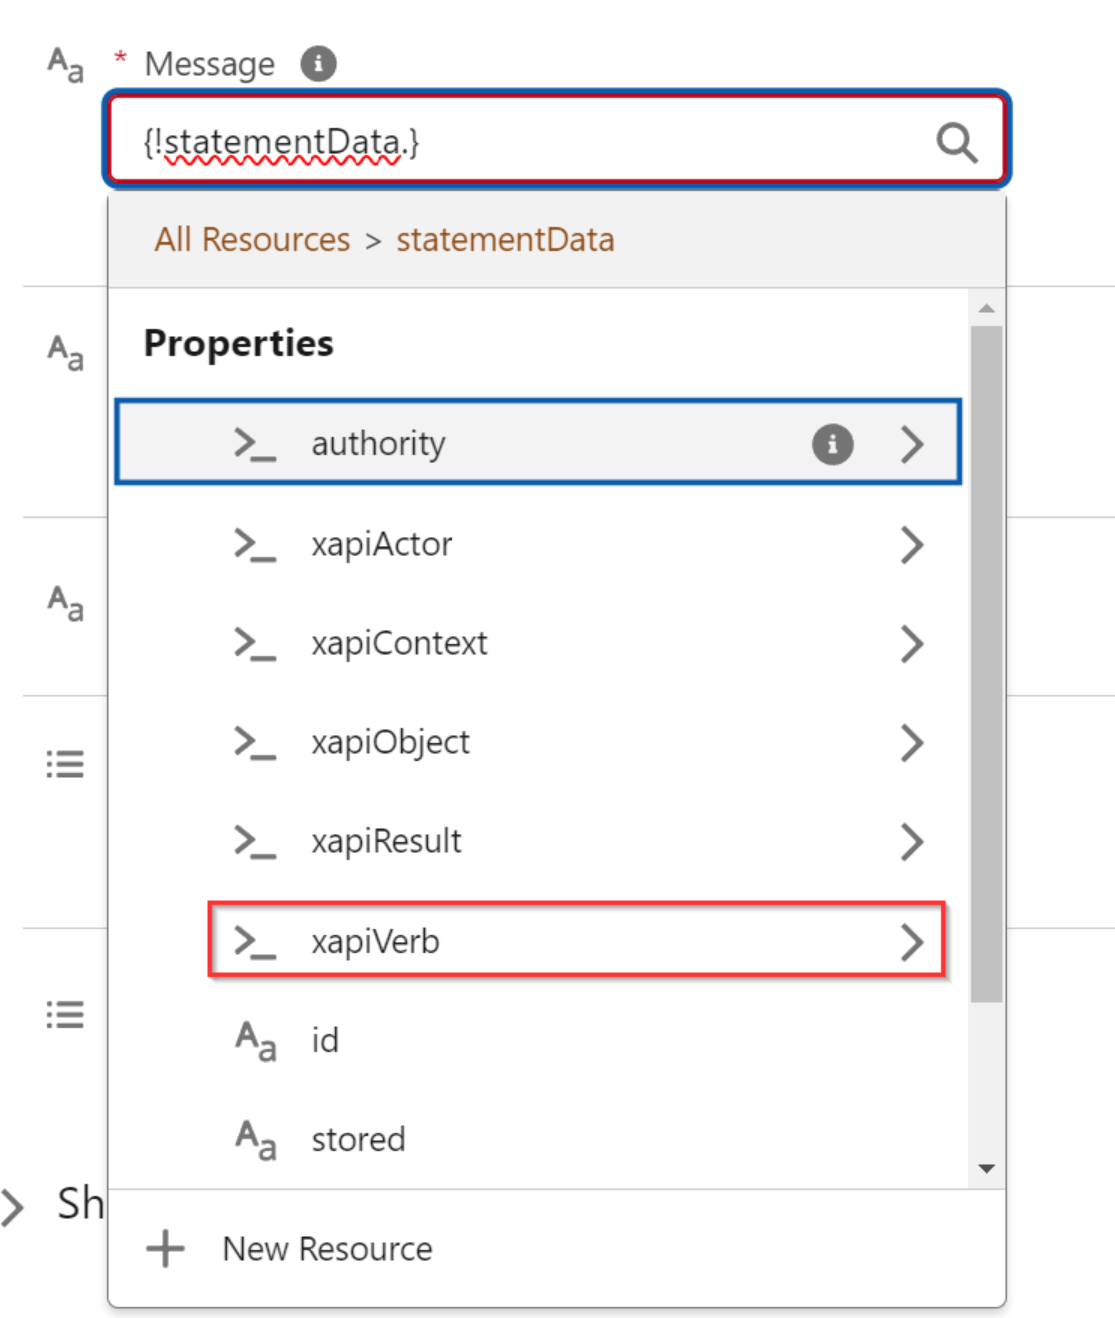Create a New Resource
This screenshot has width=1115, height=1318.
[327, 1249]
